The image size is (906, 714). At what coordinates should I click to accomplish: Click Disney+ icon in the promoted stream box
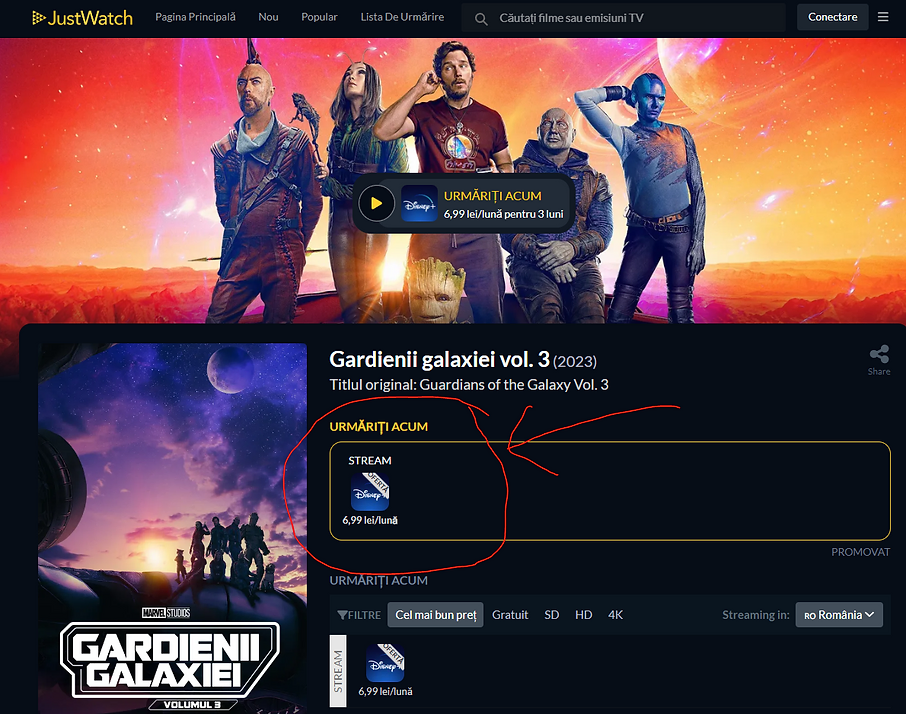pyautogui.click(x=369, y=492)
